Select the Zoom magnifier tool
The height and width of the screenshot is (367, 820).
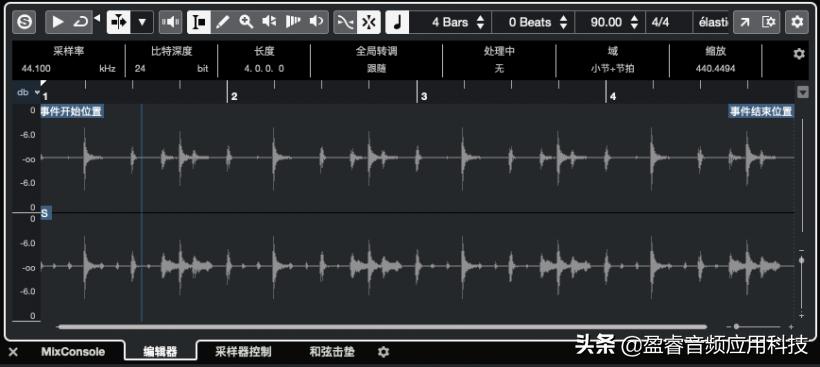(246, 22)
